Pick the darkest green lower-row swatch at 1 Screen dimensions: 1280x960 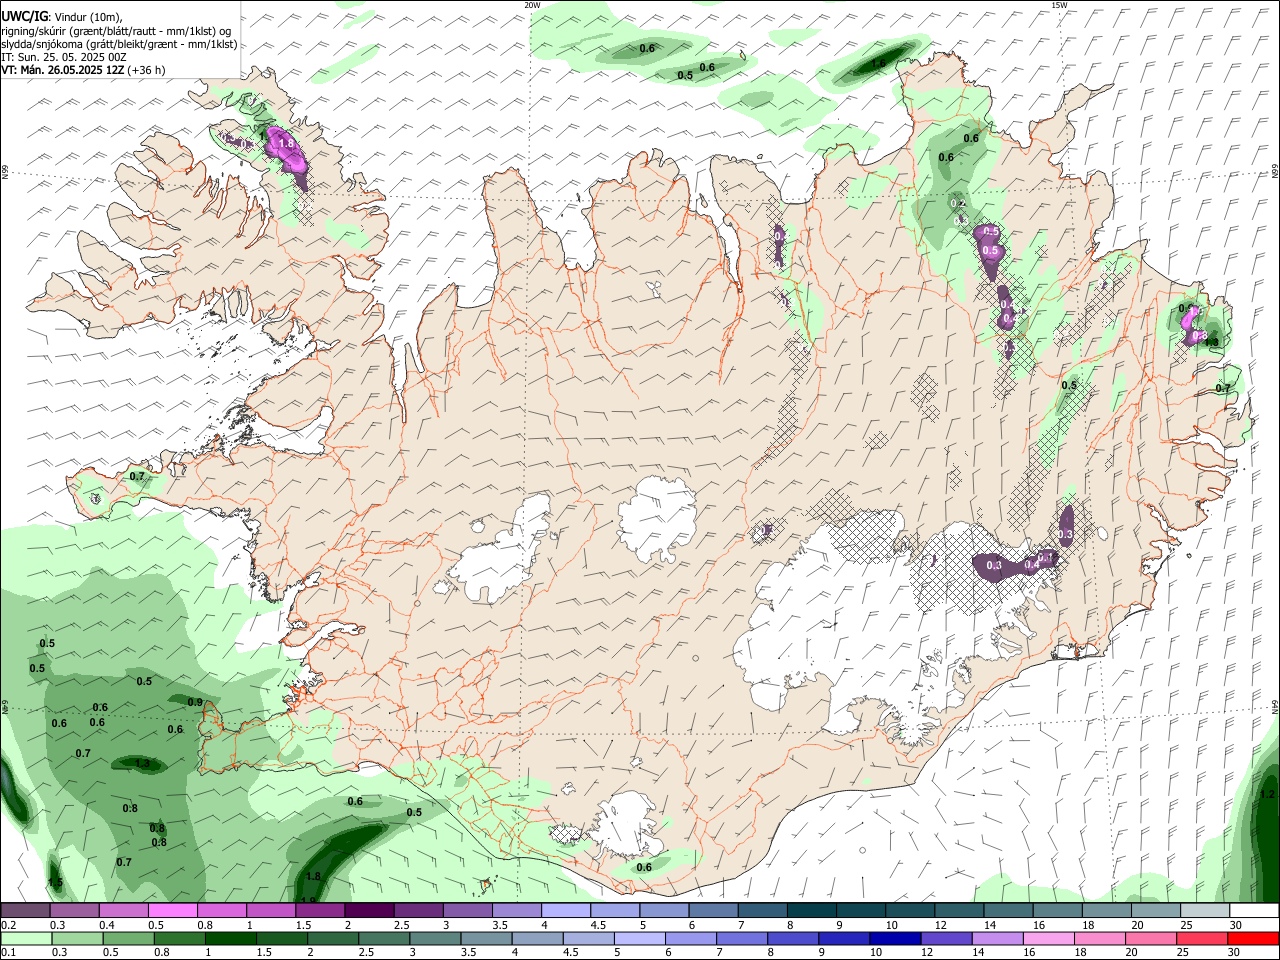[x=230, y=938]
